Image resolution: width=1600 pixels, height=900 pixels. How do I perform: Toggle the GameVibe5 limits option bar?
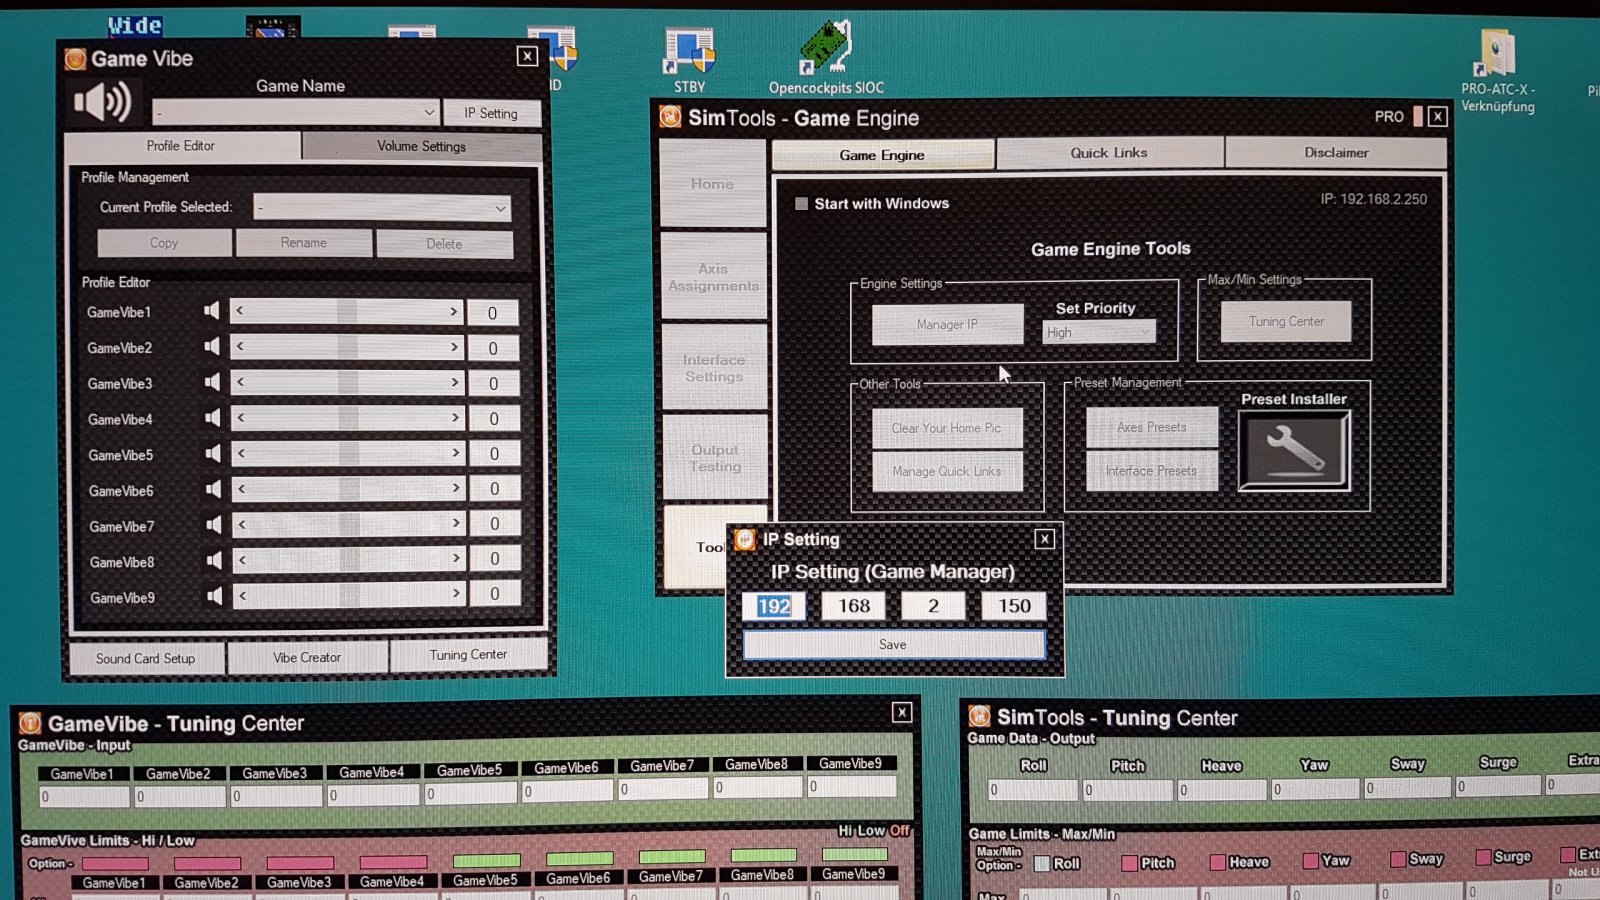click(x=486, y=861)
